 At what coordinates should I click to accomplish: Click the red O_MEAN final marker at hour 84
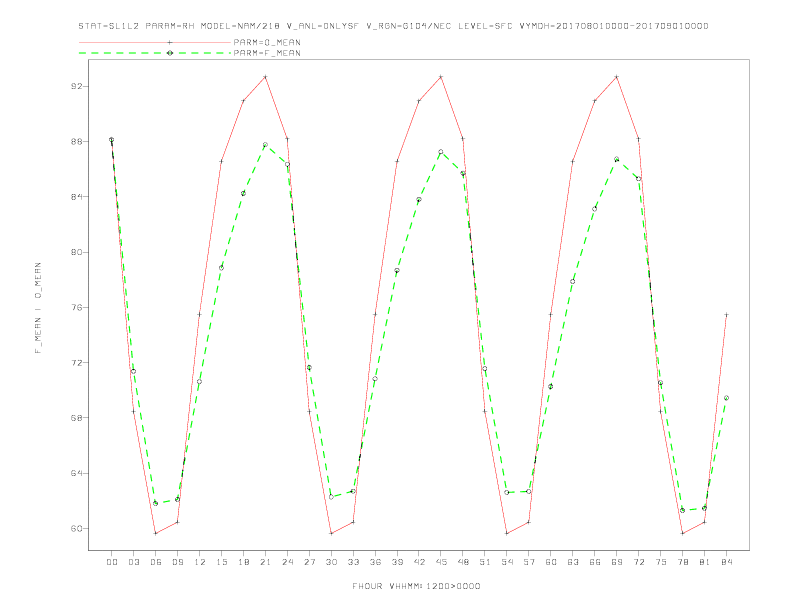pyautogui.click(x=726, y=315)
